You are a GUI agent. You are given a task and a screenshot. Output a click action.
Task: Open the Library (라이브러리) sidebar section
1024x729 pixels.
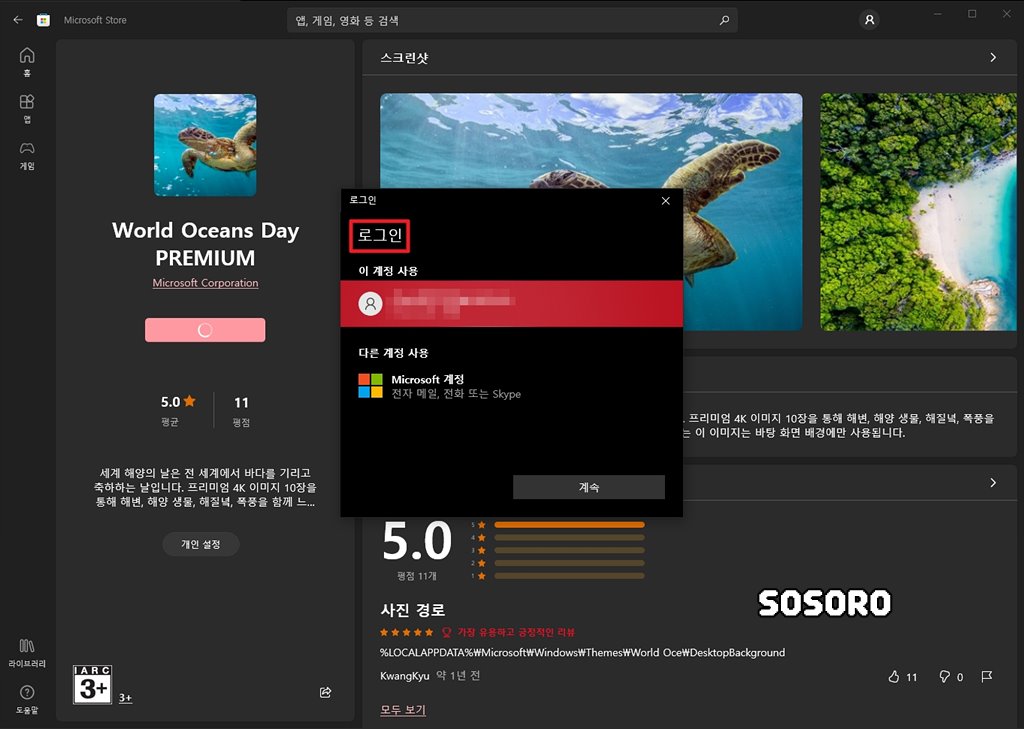point(27,653)
